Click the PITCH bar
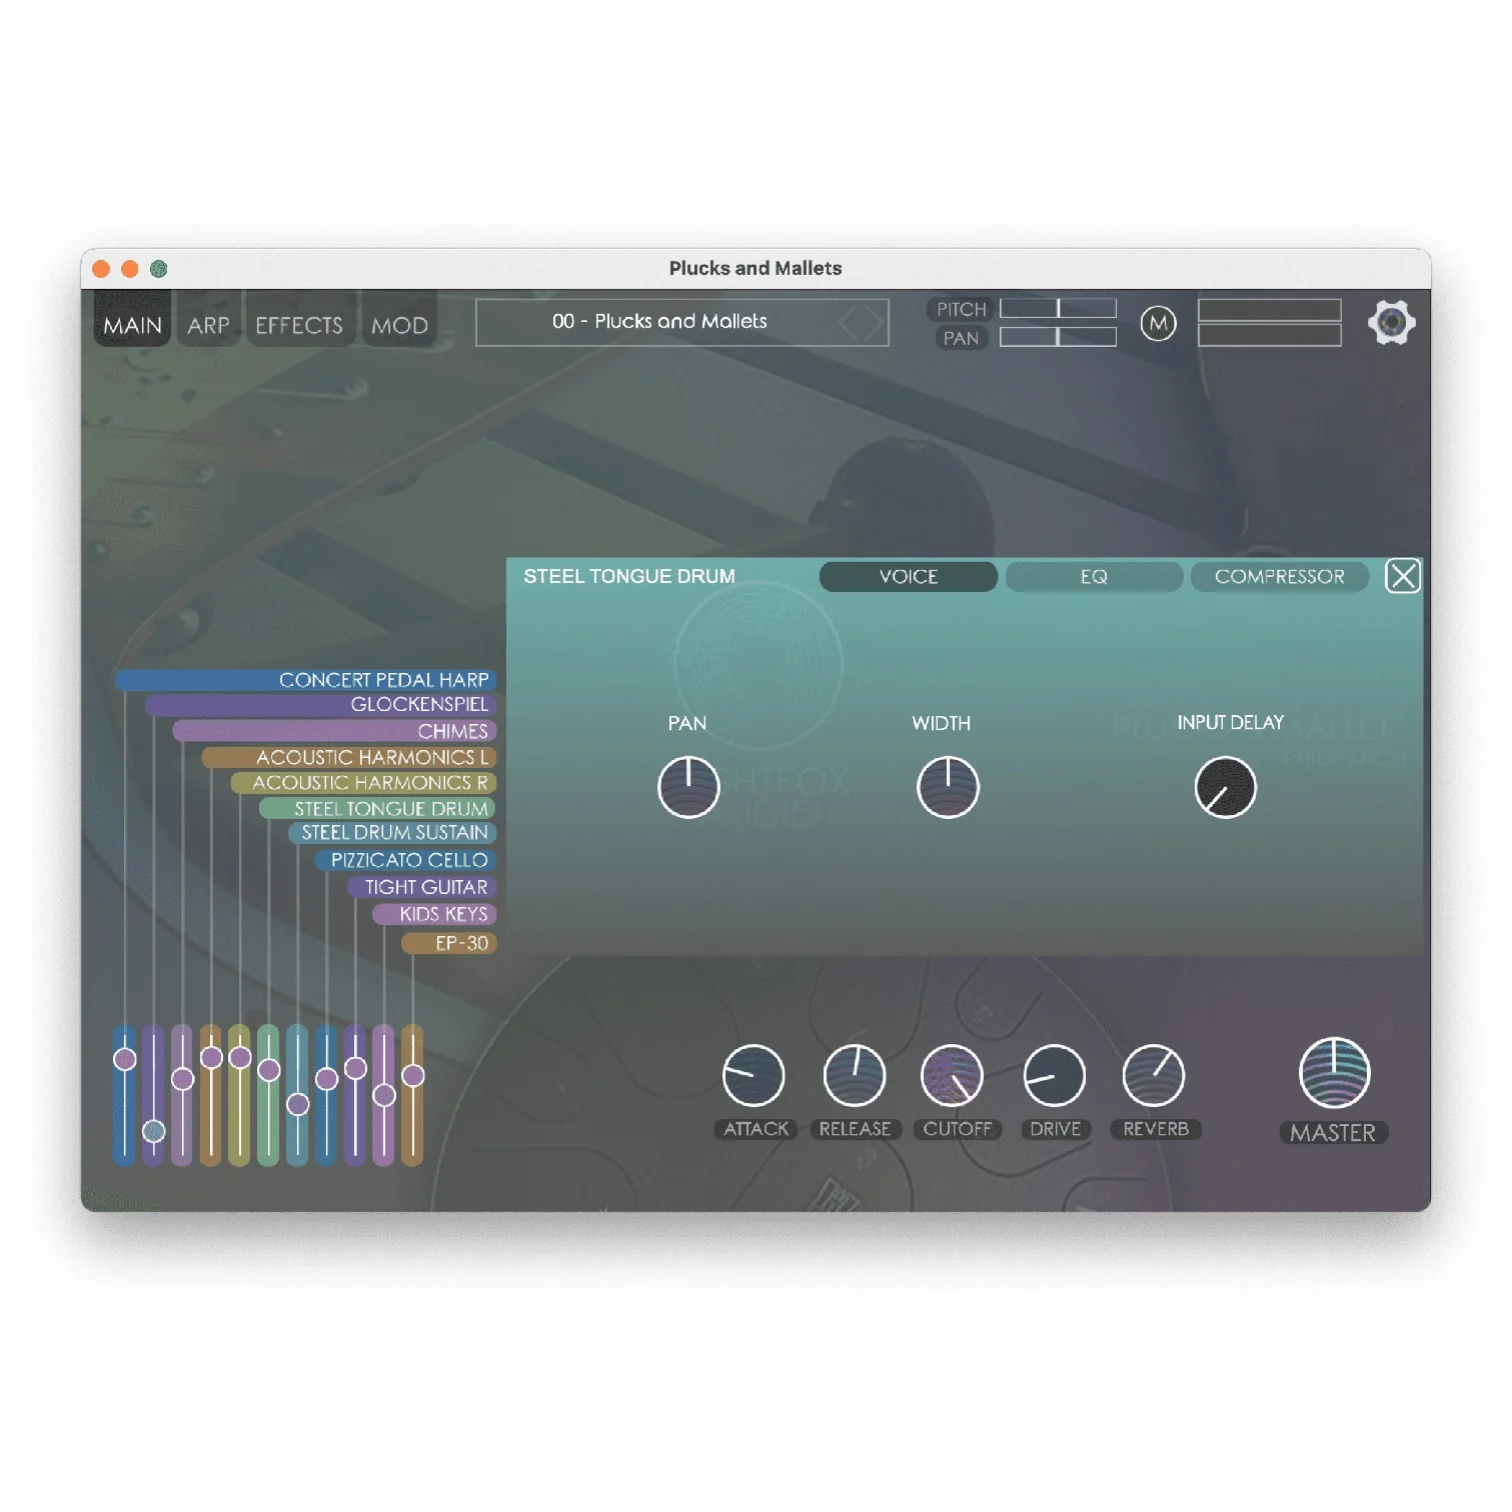1512x1512 pixels. pos(1058,308)
